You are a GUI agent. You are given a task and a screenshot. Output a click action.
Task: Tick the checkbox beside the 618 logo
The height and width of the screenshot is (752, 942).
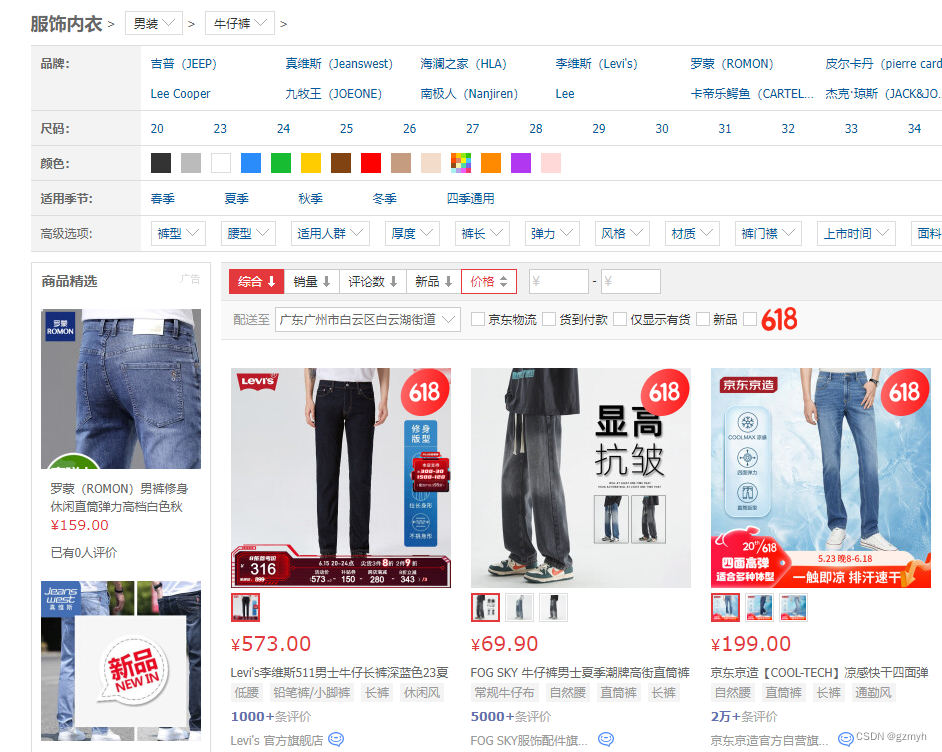point(750,319)
